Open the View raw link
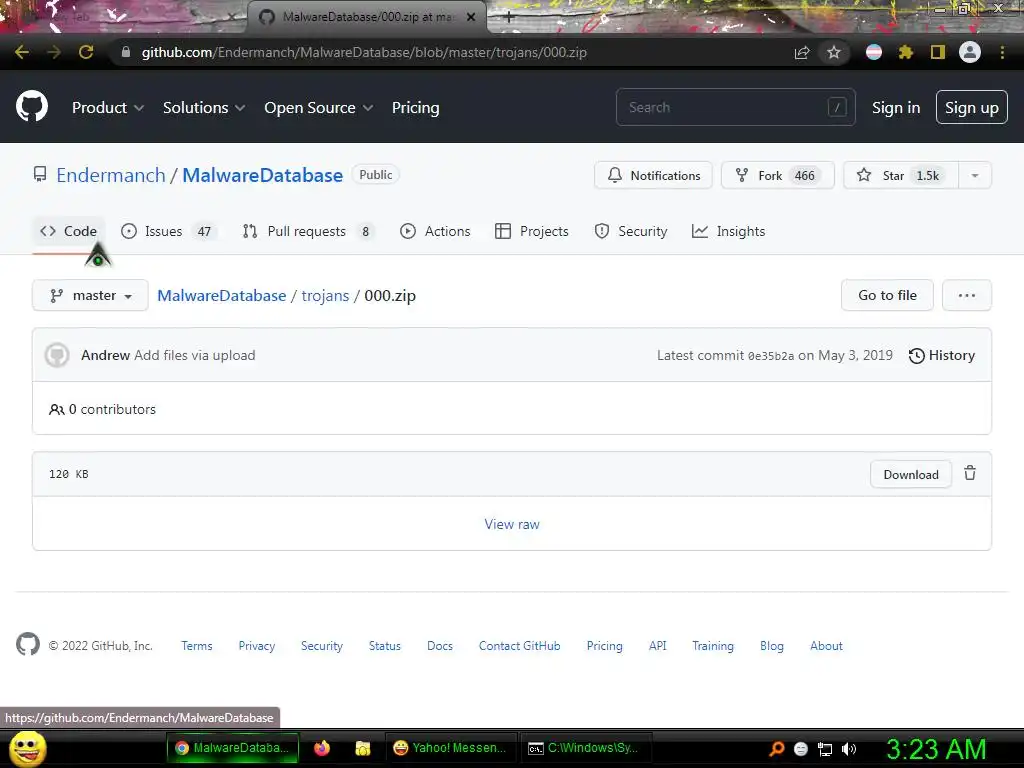1024x768 pixels. pyautogui.click(x=512, y=524)
